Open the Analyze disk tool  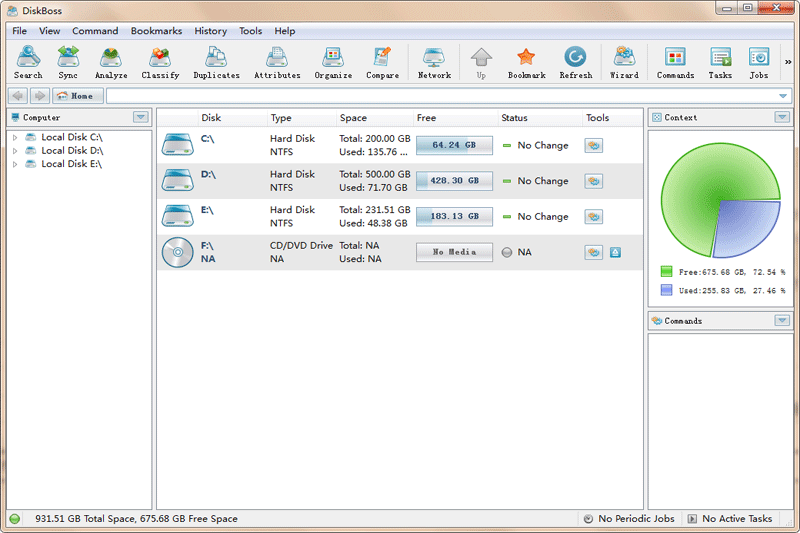click(x=111, y=62)
